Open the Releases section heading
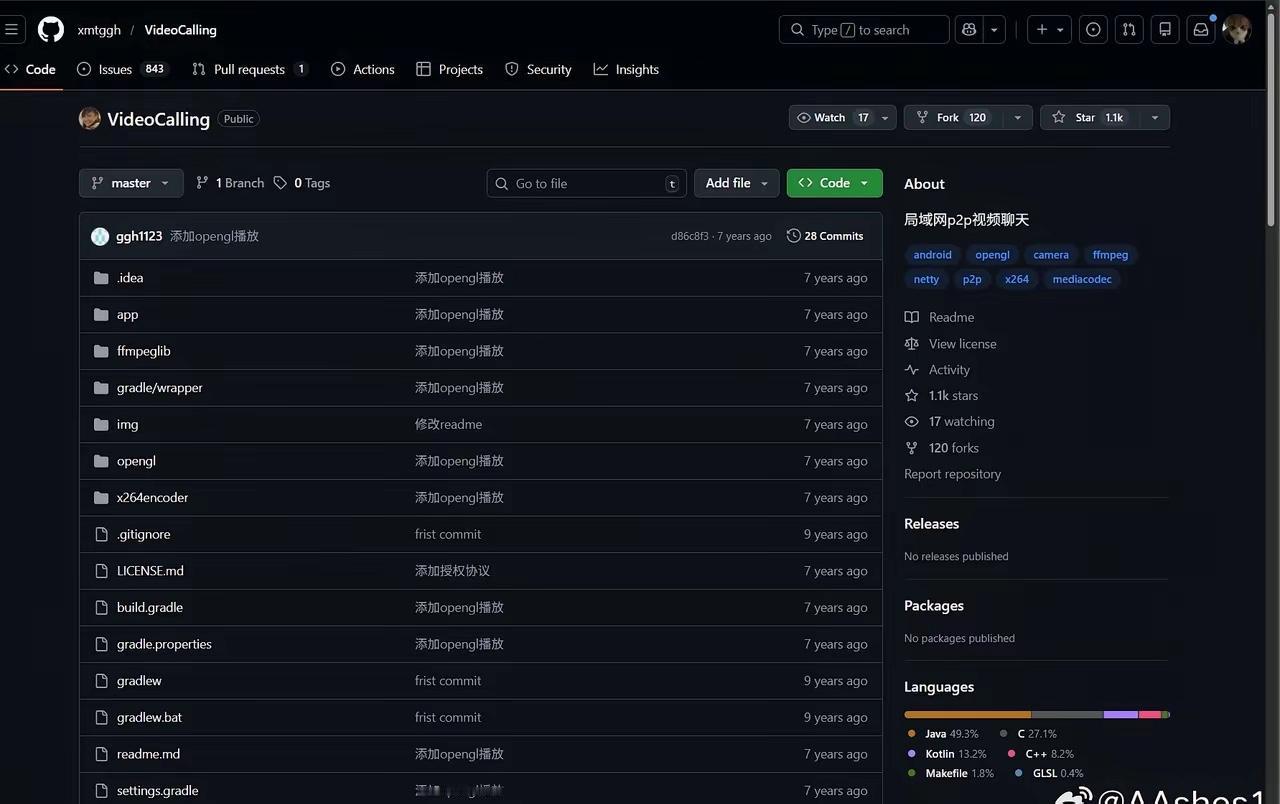 (931, 524)
